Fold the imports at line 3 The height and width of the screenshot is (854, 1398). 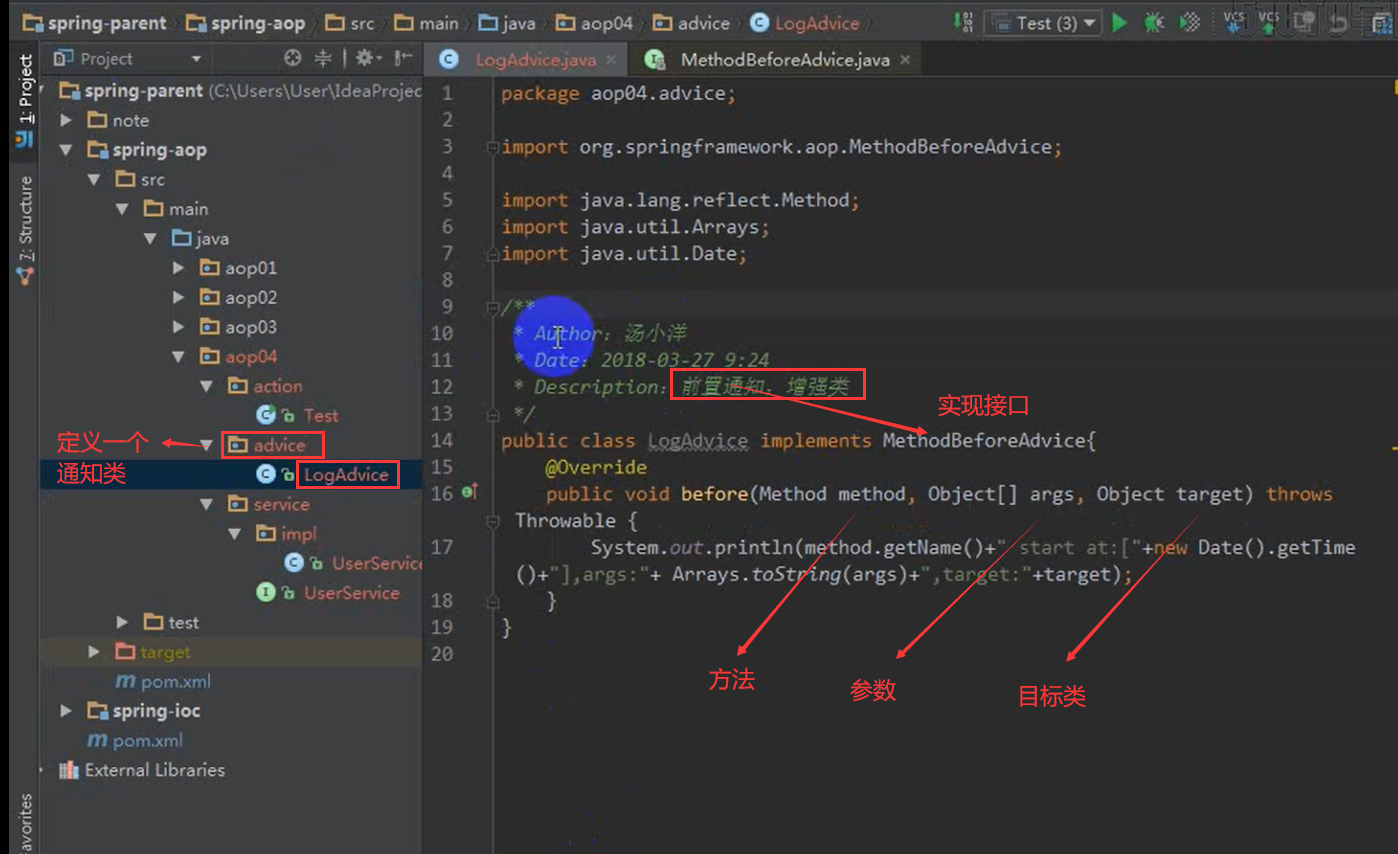coord(491,147)
